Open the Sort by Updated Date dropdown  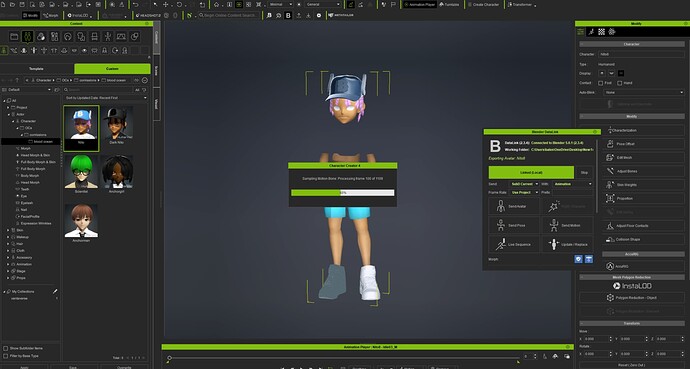click(x=106, y=98)
